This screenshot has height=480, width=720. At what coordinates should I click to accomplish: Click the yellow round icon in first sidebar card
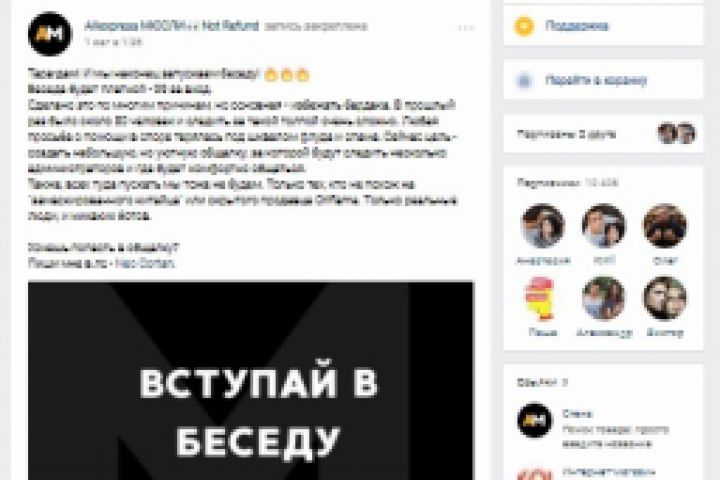click(524, 26)
